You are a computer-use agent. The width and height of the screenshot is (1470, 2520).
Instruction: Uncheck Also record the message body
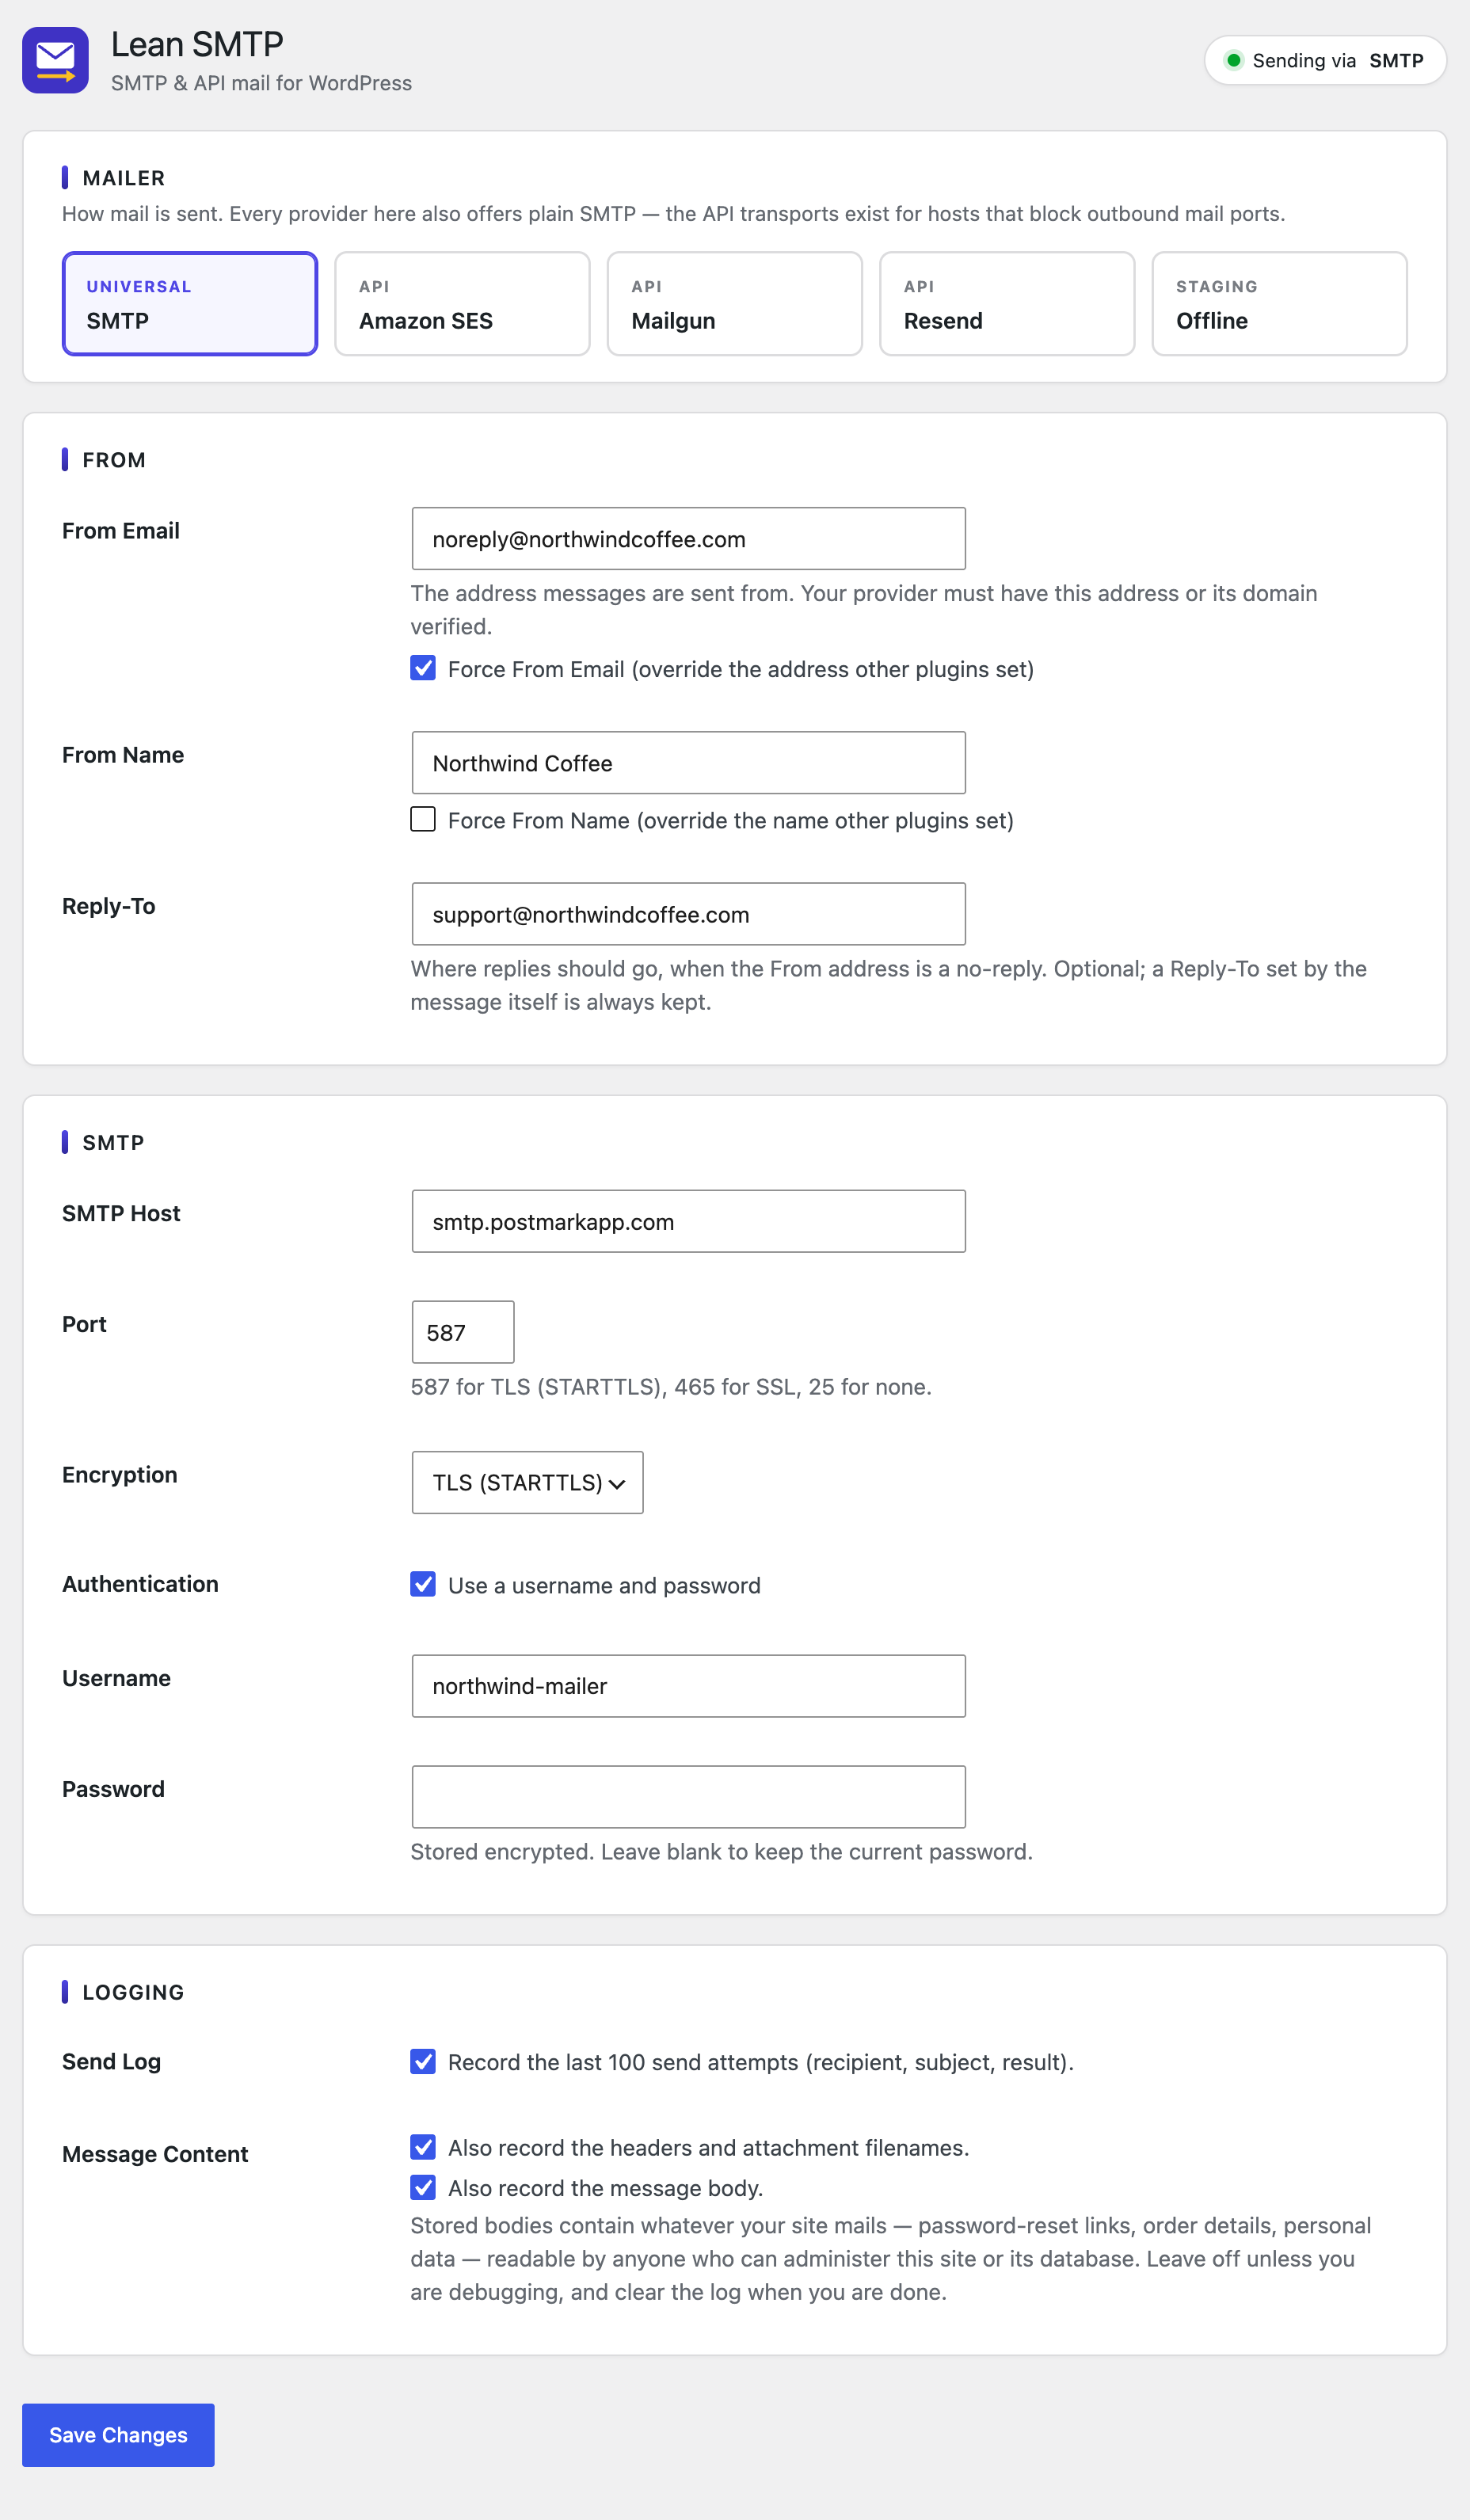click(x=423, y=2187)
